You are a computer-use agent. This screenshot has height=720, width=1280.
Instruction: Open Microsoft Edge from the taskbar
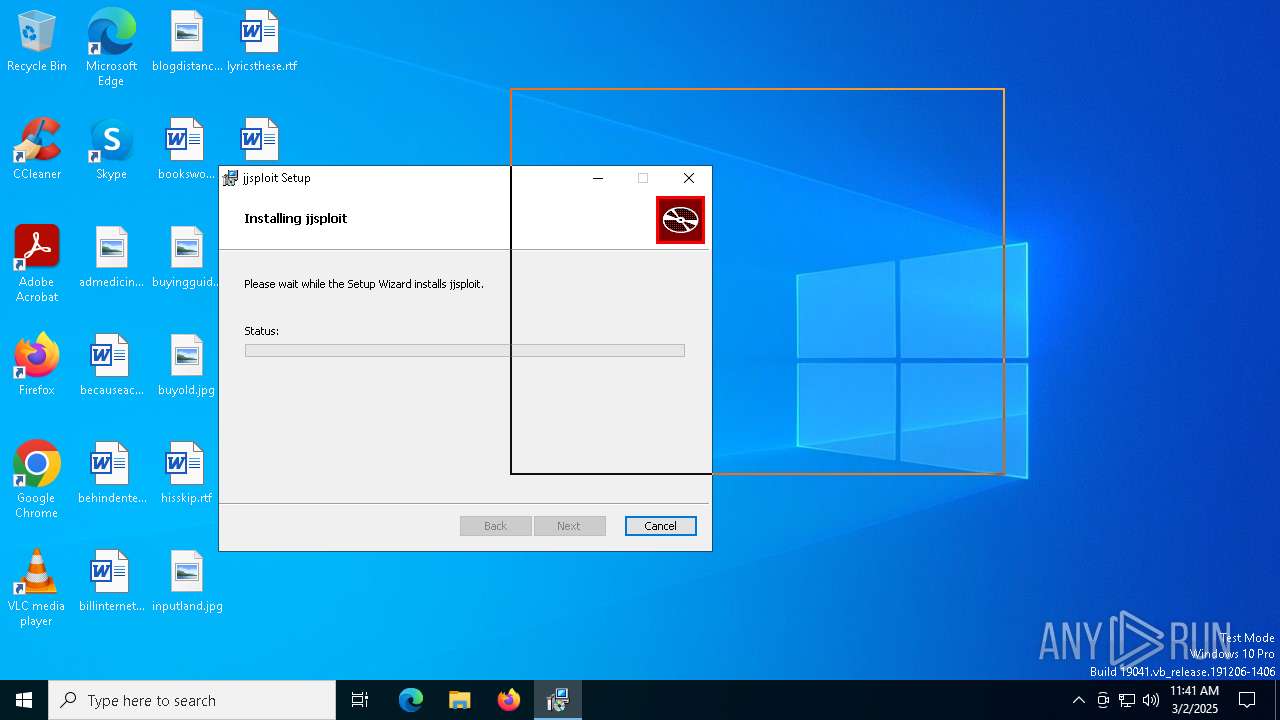coord(411,700)
